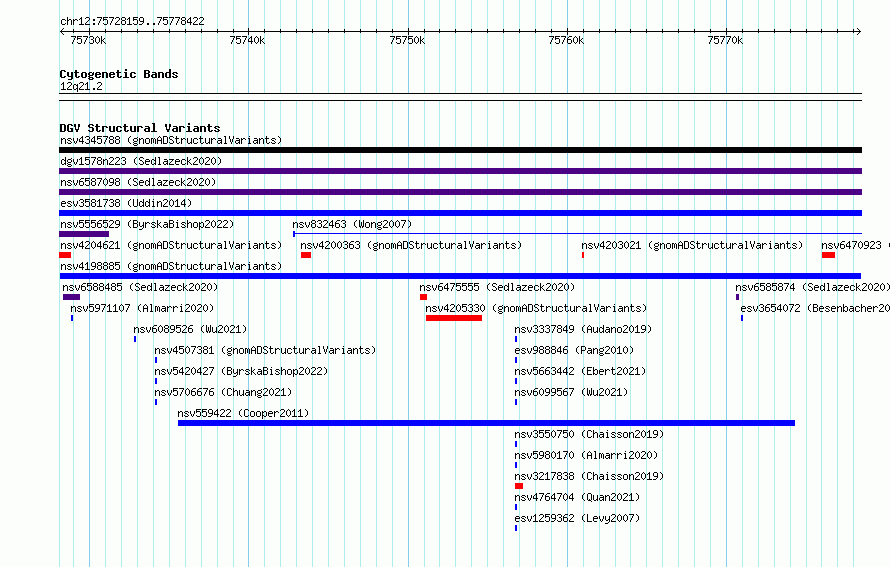The height and width of the screenshot is (567, 890).
Task: Click the 75760k ruler tick label
Action: 566,40
